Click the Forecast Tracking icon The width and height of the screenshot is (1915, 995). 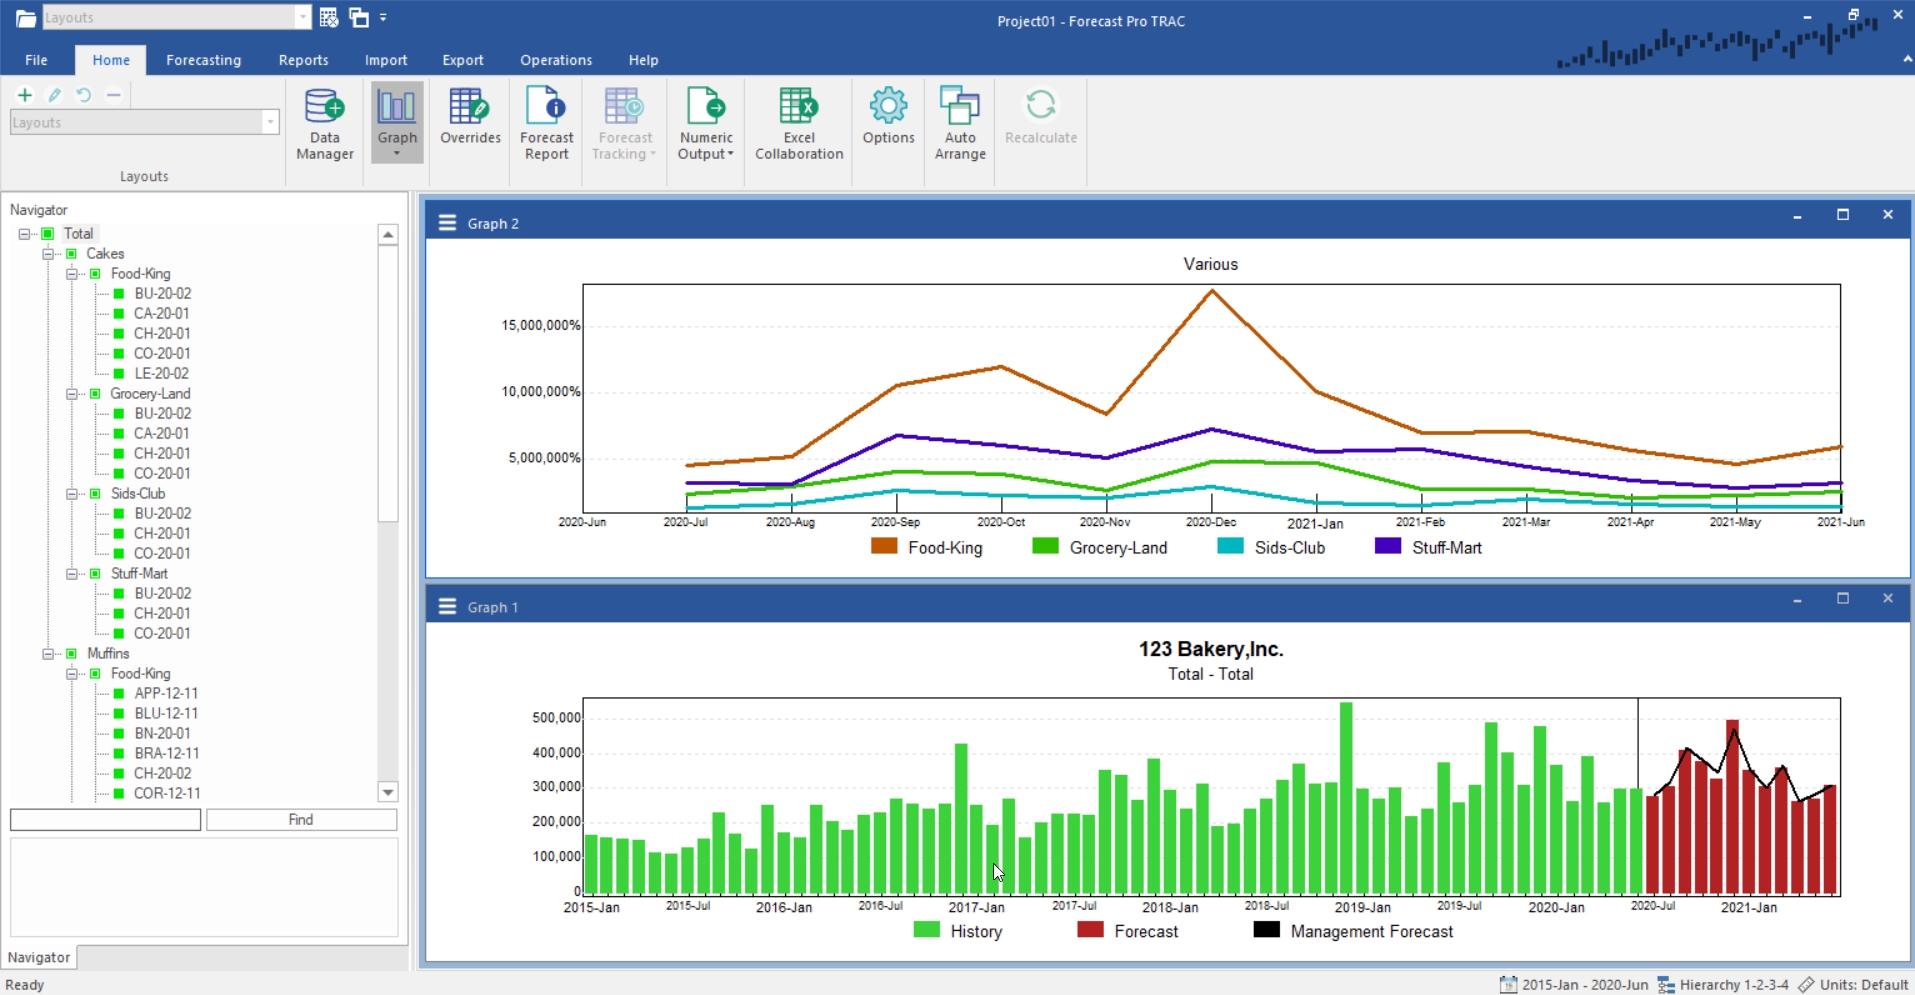coord(624,105)
